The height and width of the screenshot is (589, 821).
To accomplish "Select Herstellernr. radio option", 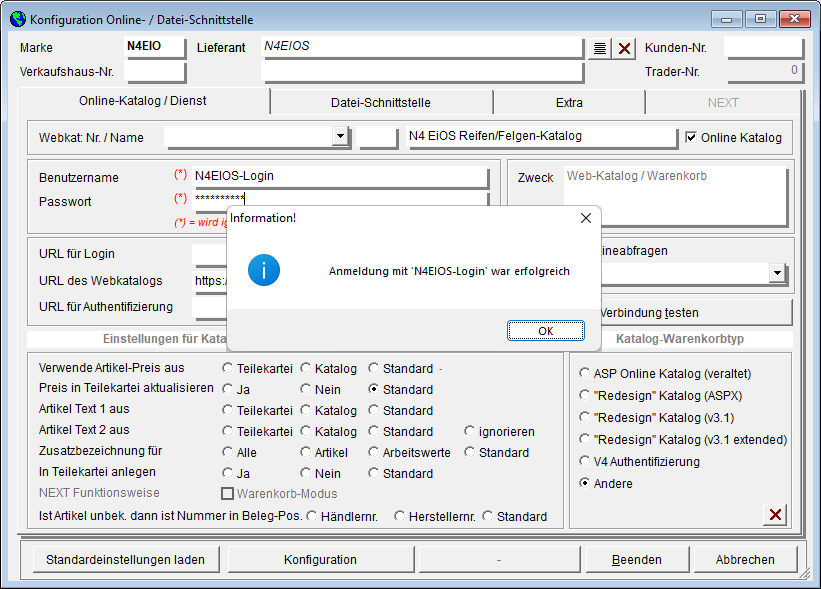I will [400, 516].
